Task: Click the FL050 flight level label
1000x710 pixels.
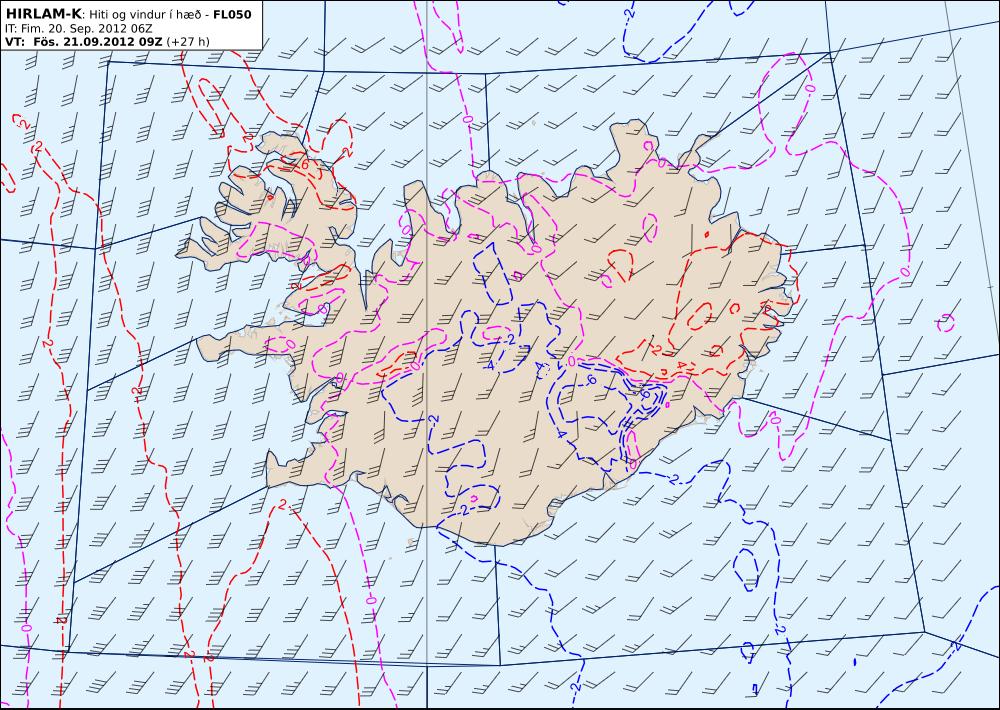Action: click(x=232, y=14)
